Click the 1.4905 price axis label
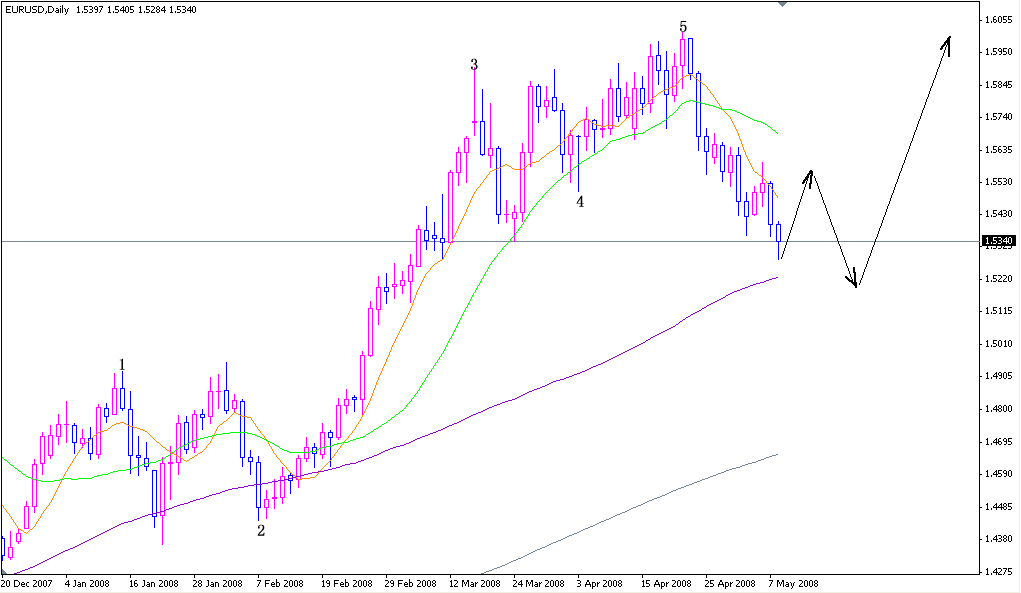Screen dimensions: 1021x593 [999, 376]
